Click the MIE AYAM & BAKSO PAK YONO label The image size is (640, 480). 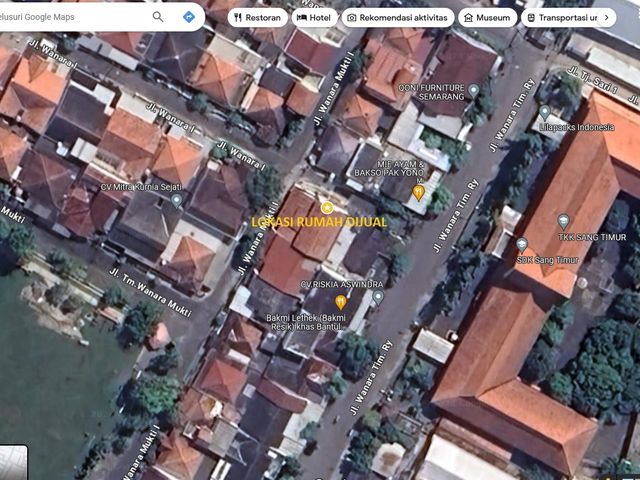click(389, 169)
